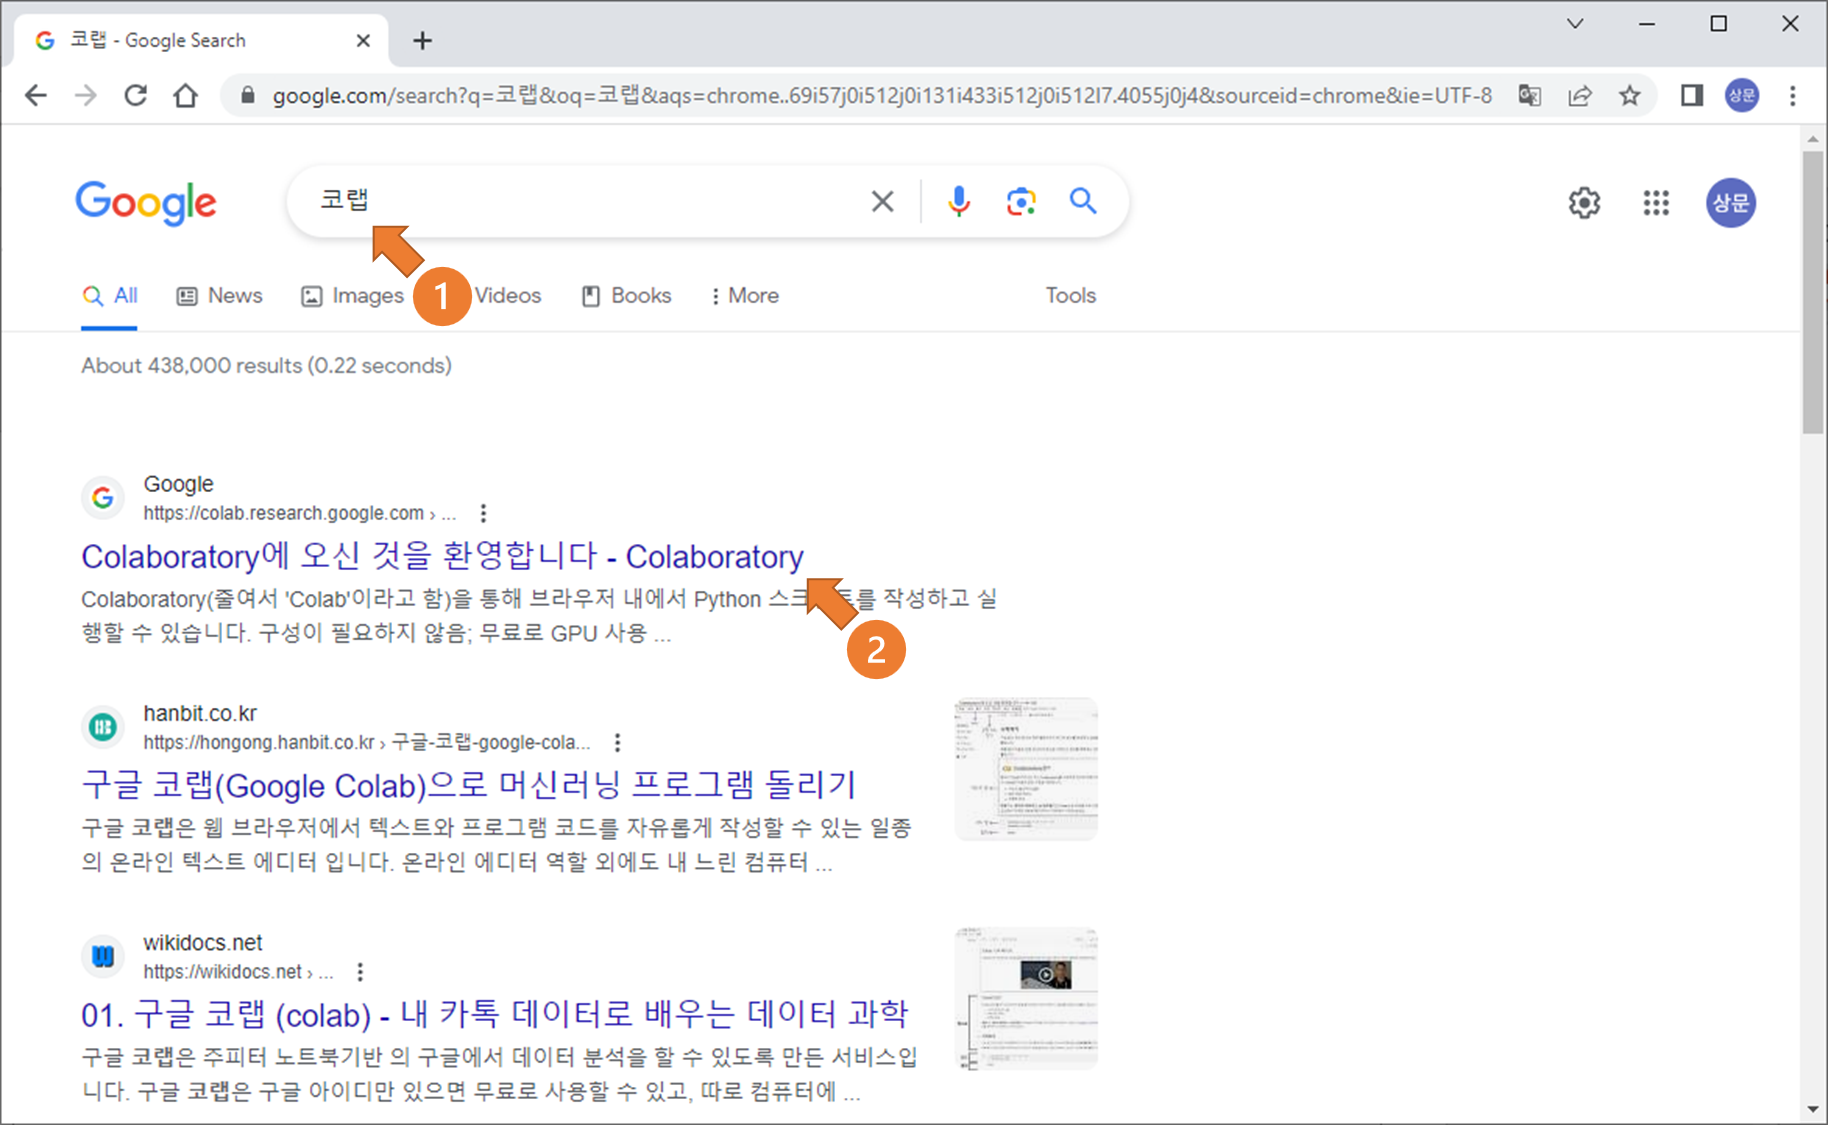1828x1125 pixels.
Task: Click the 'hanbit.co.kr' site name
Action: tap(200, 713)
